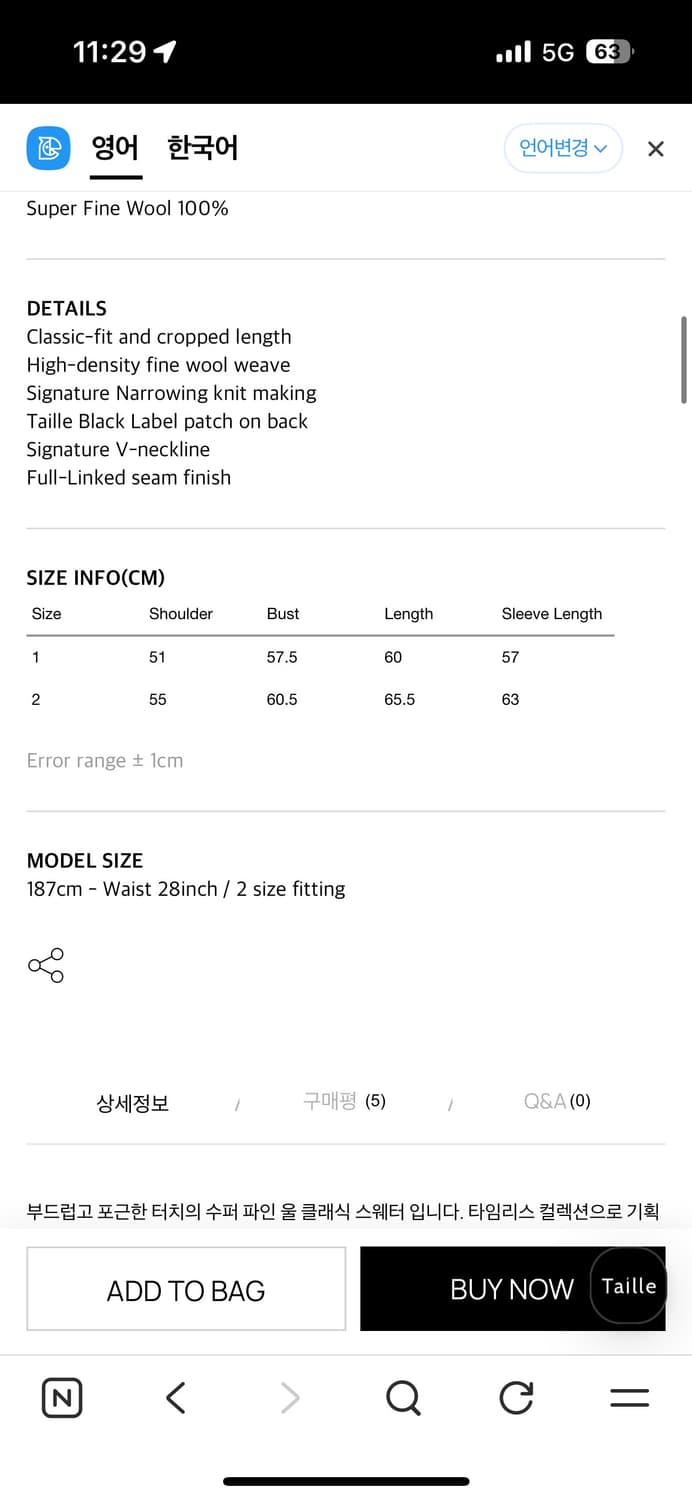Open the Naver home N icon
This screenshot has height=1500, width=692.
coord(62,1397)
